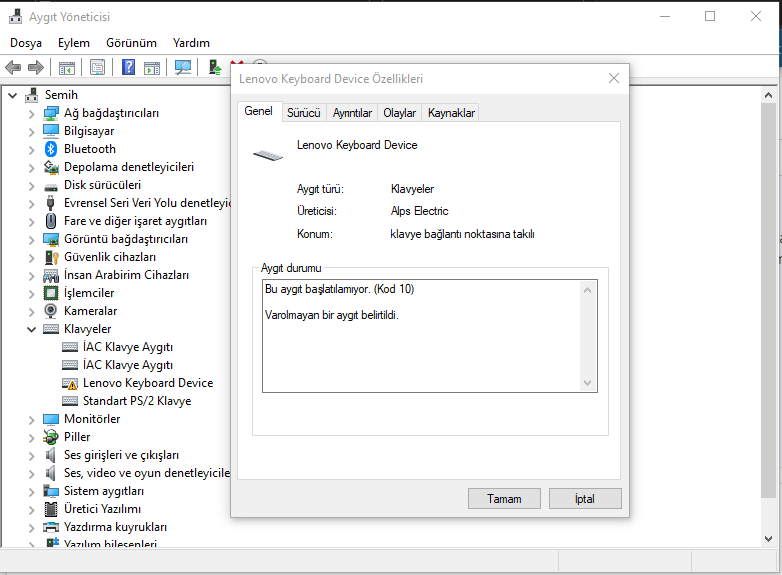Collapse the Klavyeler category

31,329
